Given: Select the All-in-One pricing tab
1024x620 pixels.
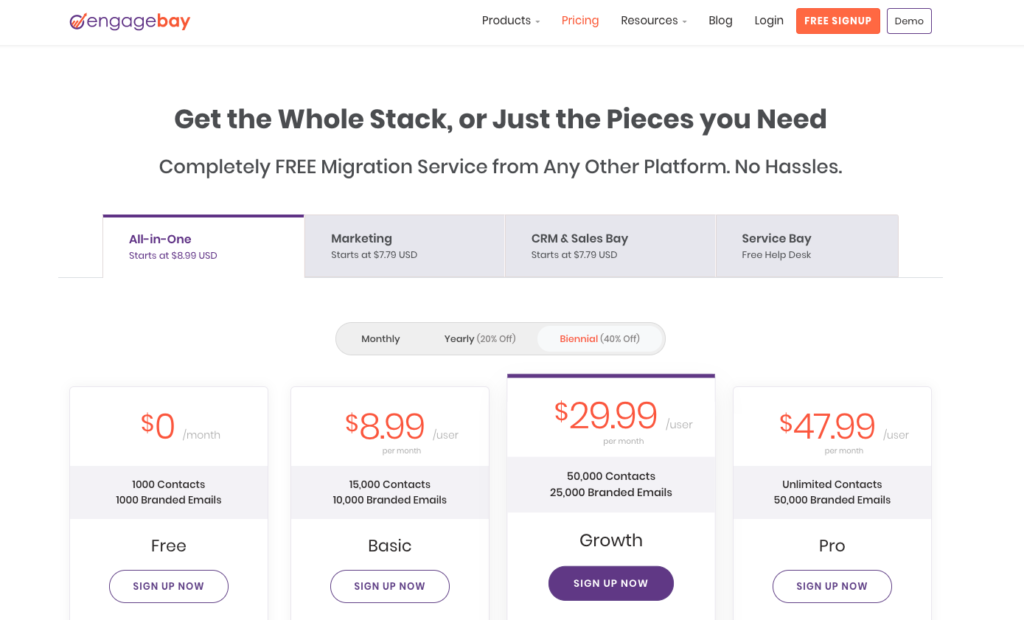Looking at the screenshot, I should pyautogui.click(x=203, y=246).
